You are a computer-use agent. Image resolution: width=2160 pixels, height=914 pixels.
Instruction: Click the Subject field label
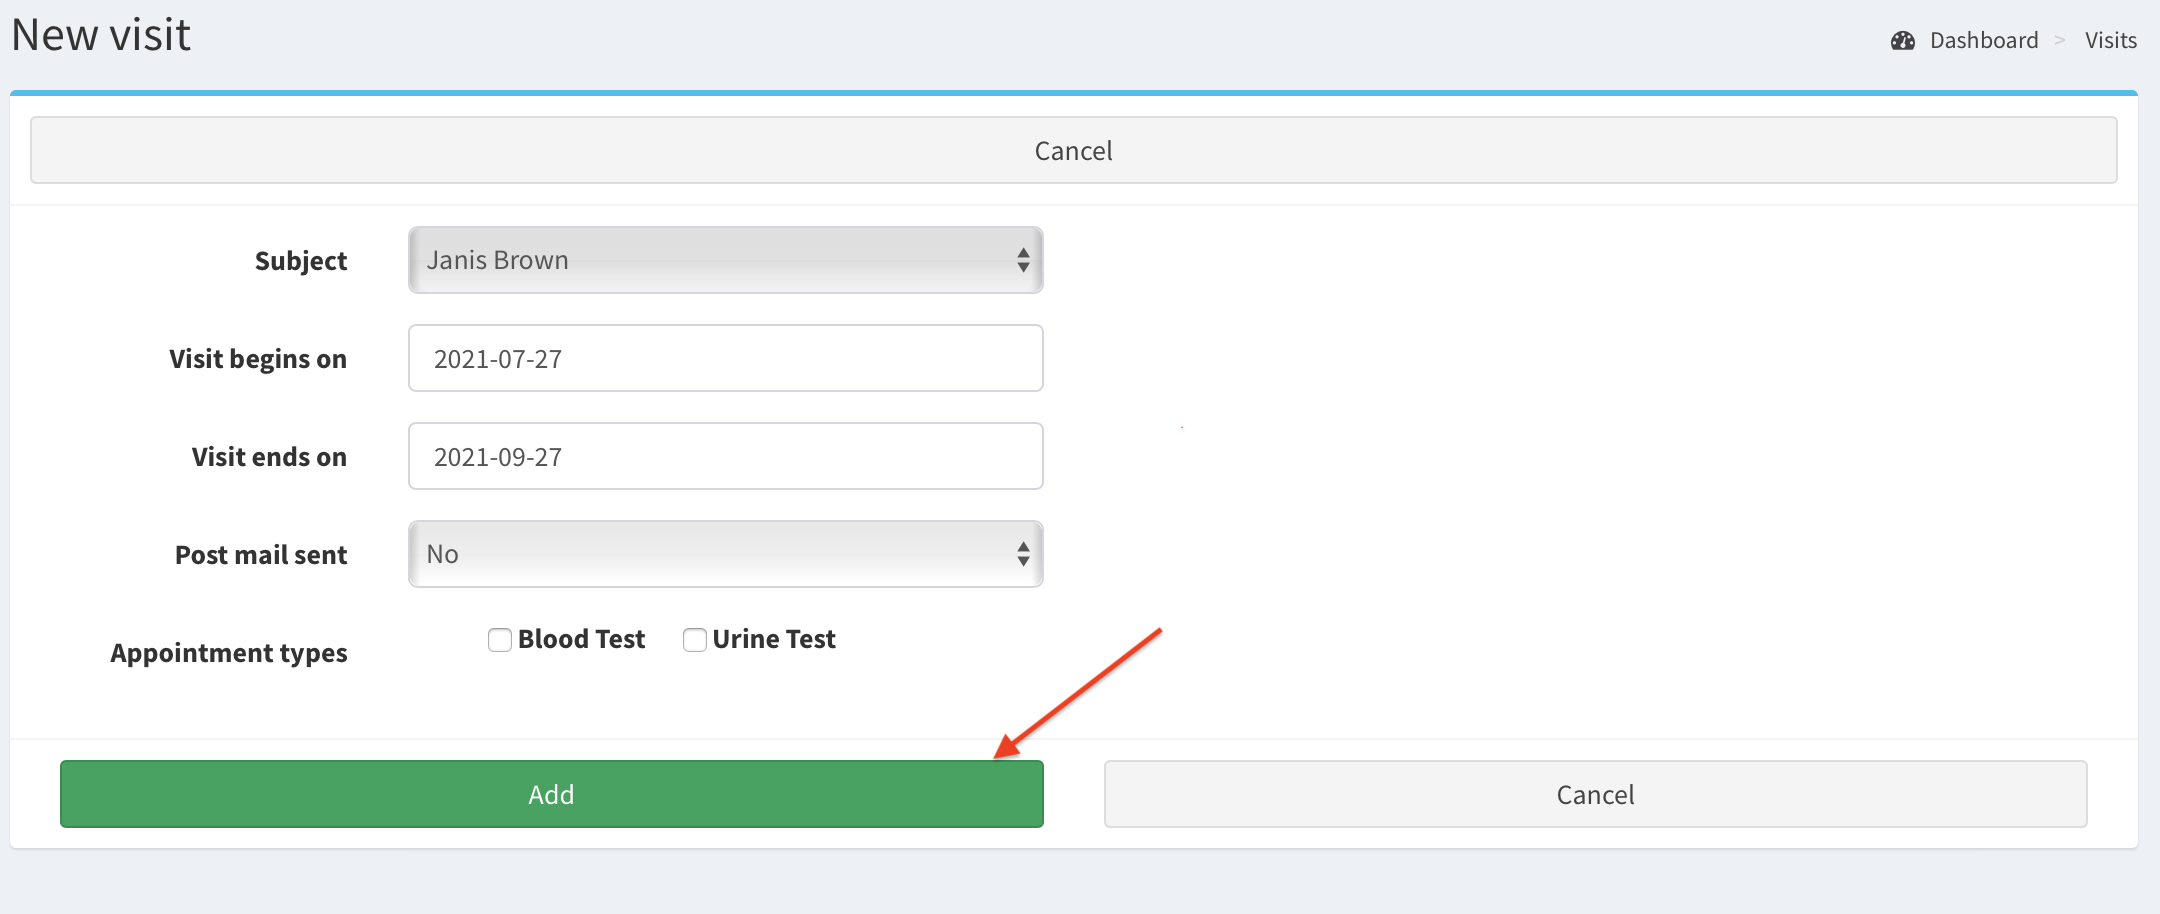pyautogui.click(x=301, y=261)
